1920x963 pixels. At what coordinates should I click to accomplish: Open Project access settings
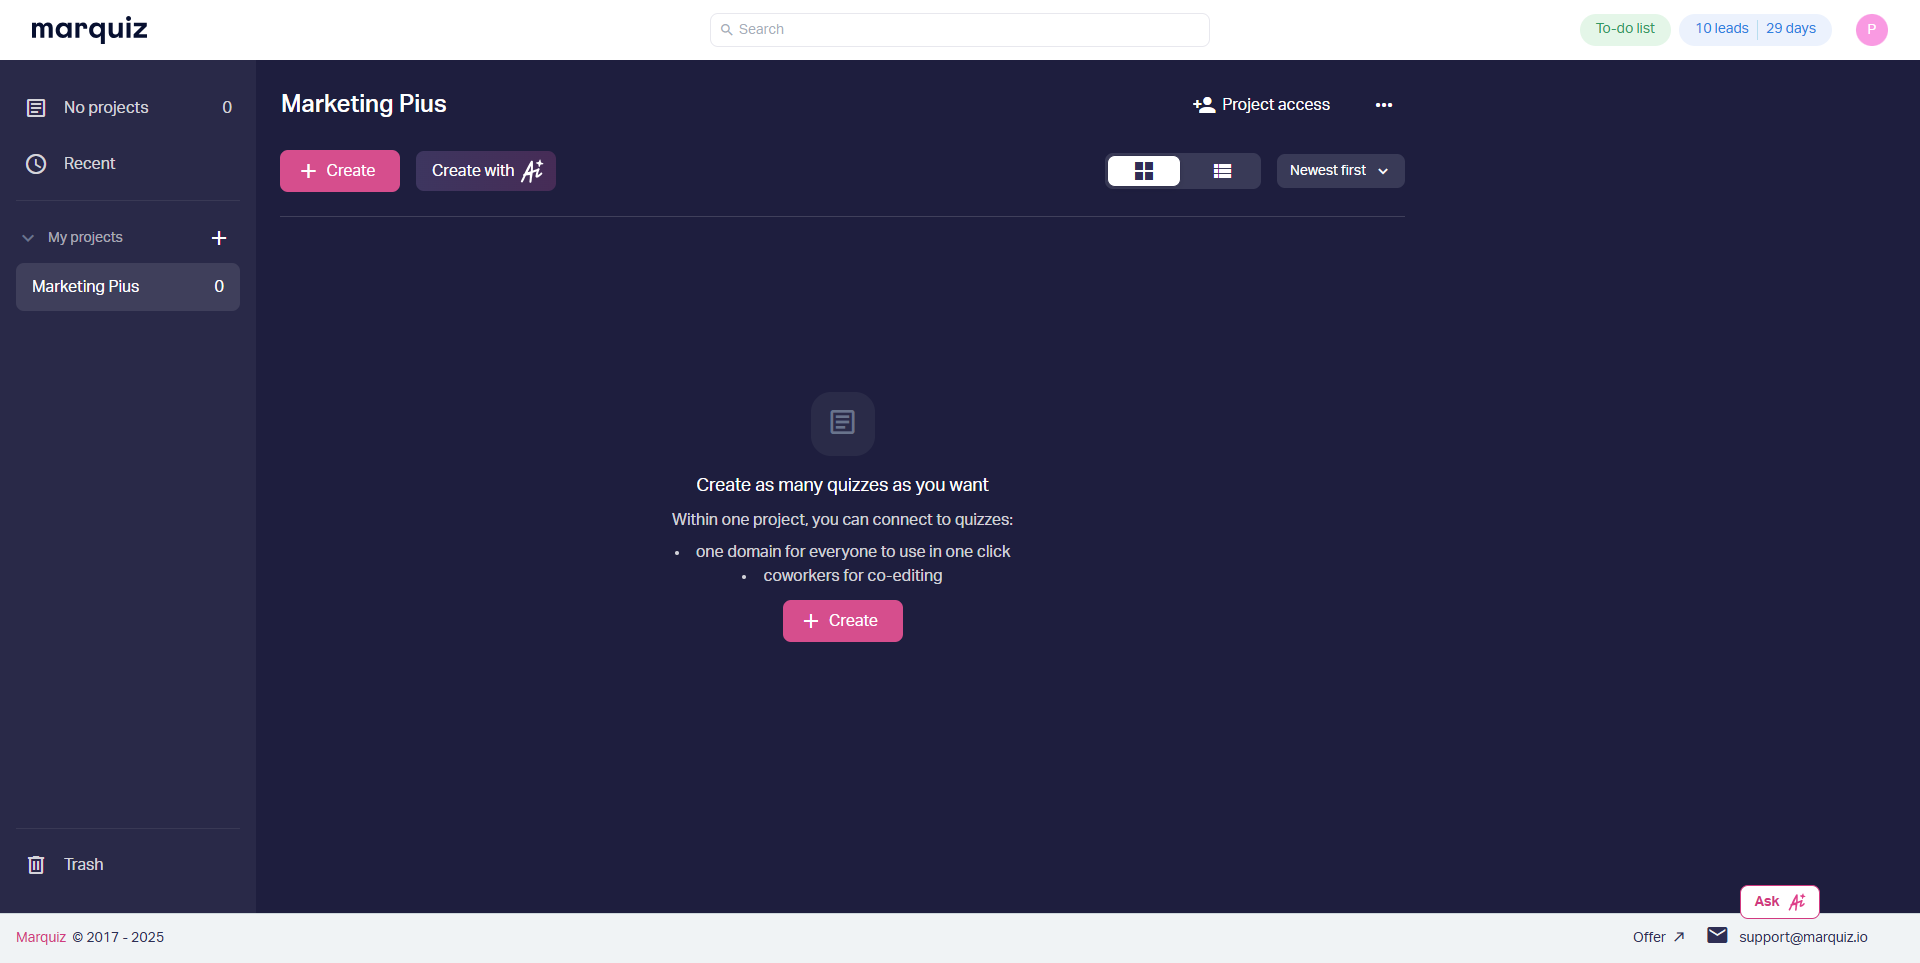[x=1261, y=105]
